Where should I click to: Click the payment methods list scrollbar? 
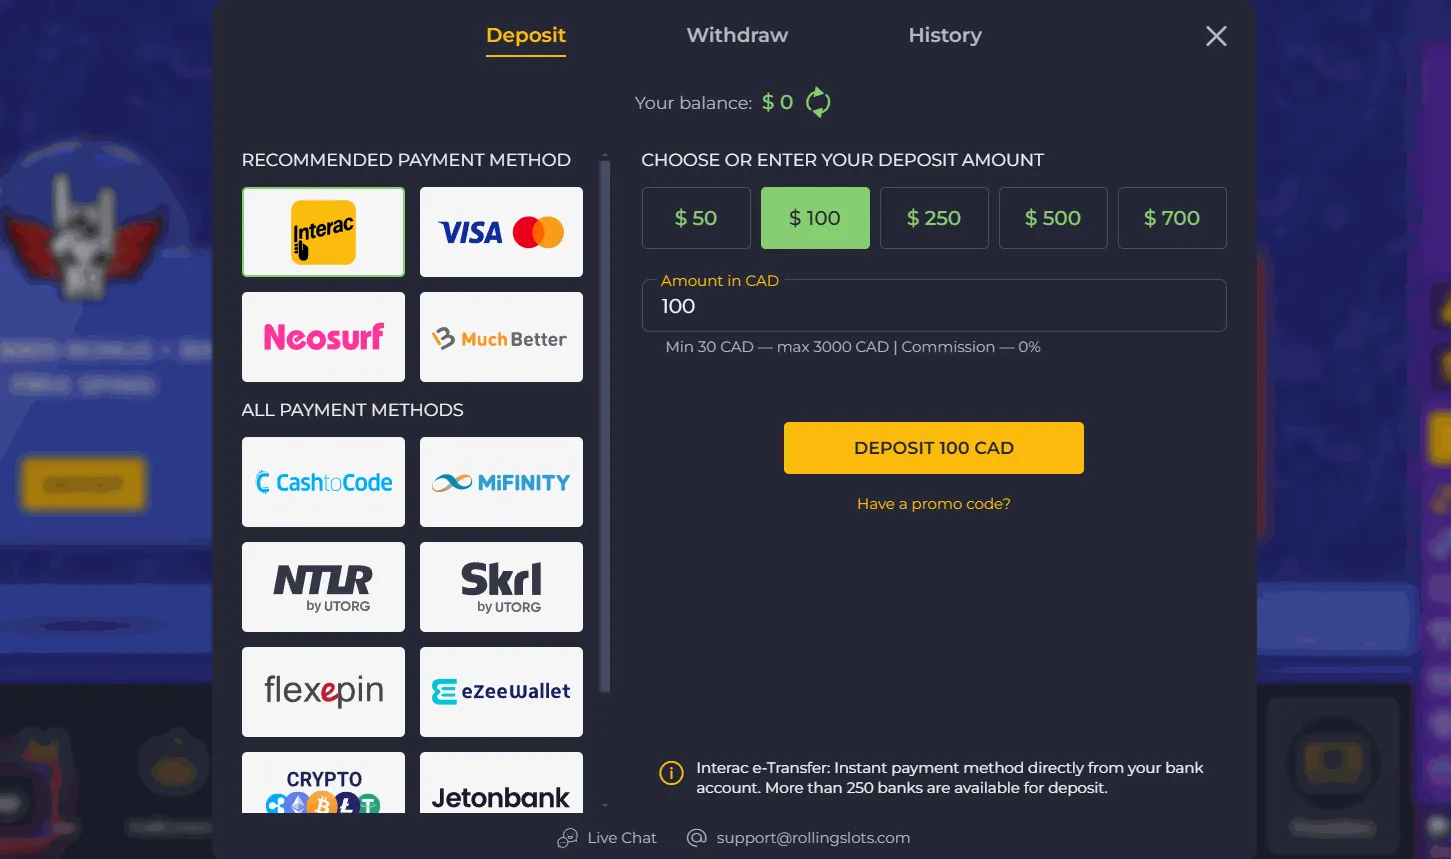[604, 425]
